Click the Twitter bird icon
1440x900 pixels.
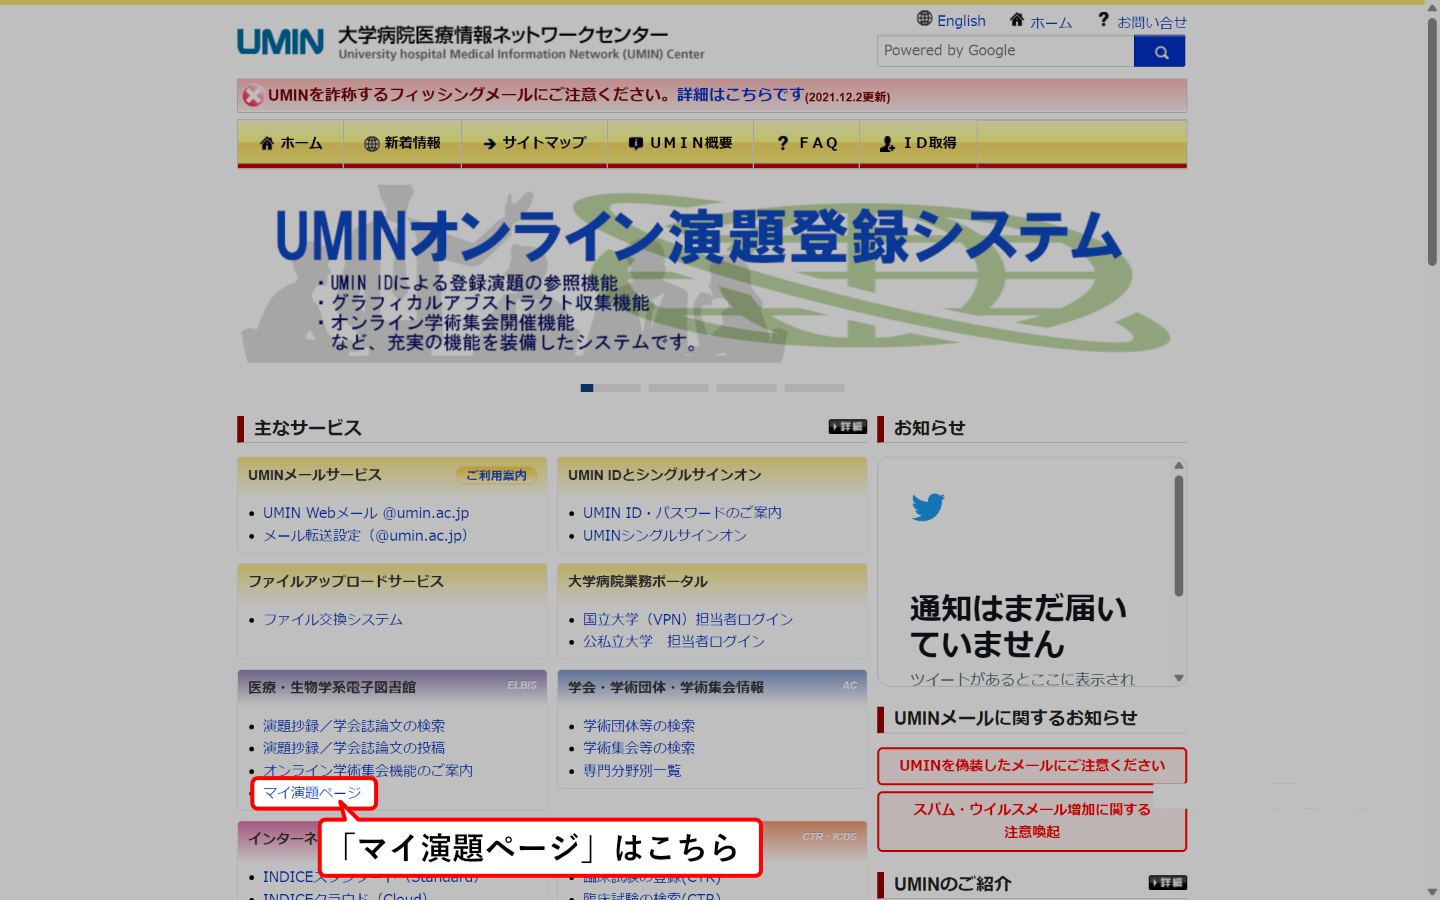[928, 506]
